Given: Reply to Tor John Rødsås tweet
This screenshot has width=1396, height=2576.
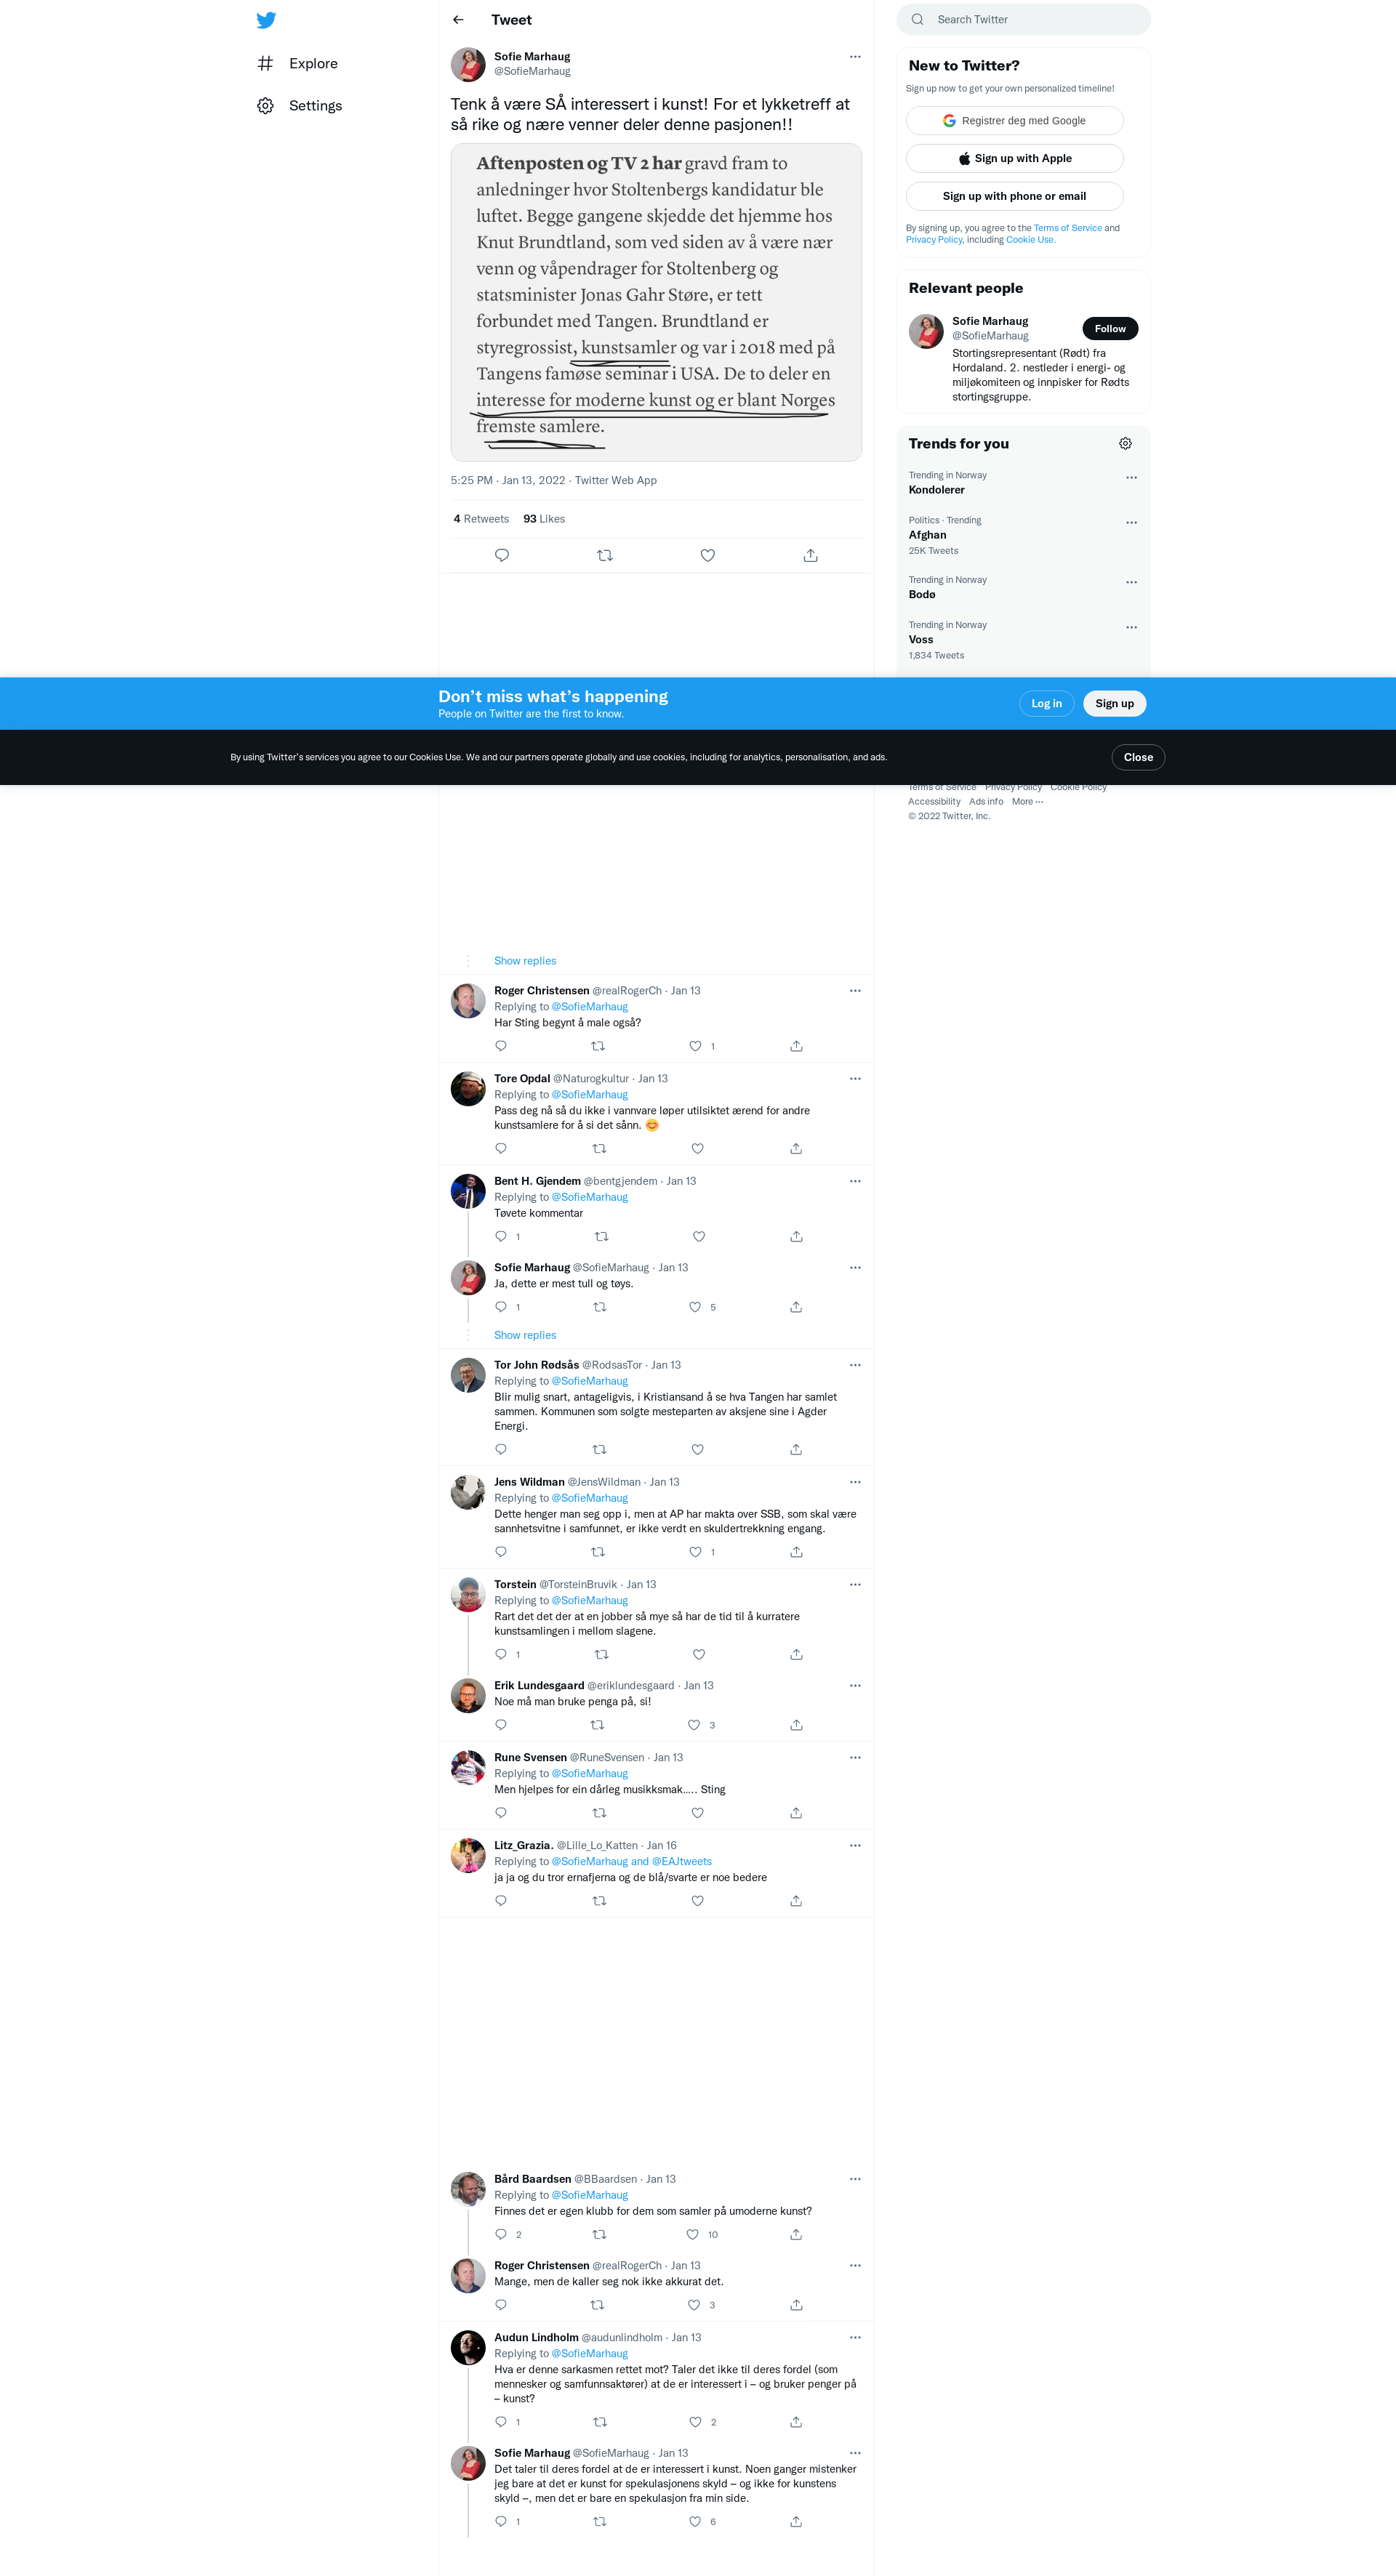Looking at the screenshot, I should coord(501,1450).
